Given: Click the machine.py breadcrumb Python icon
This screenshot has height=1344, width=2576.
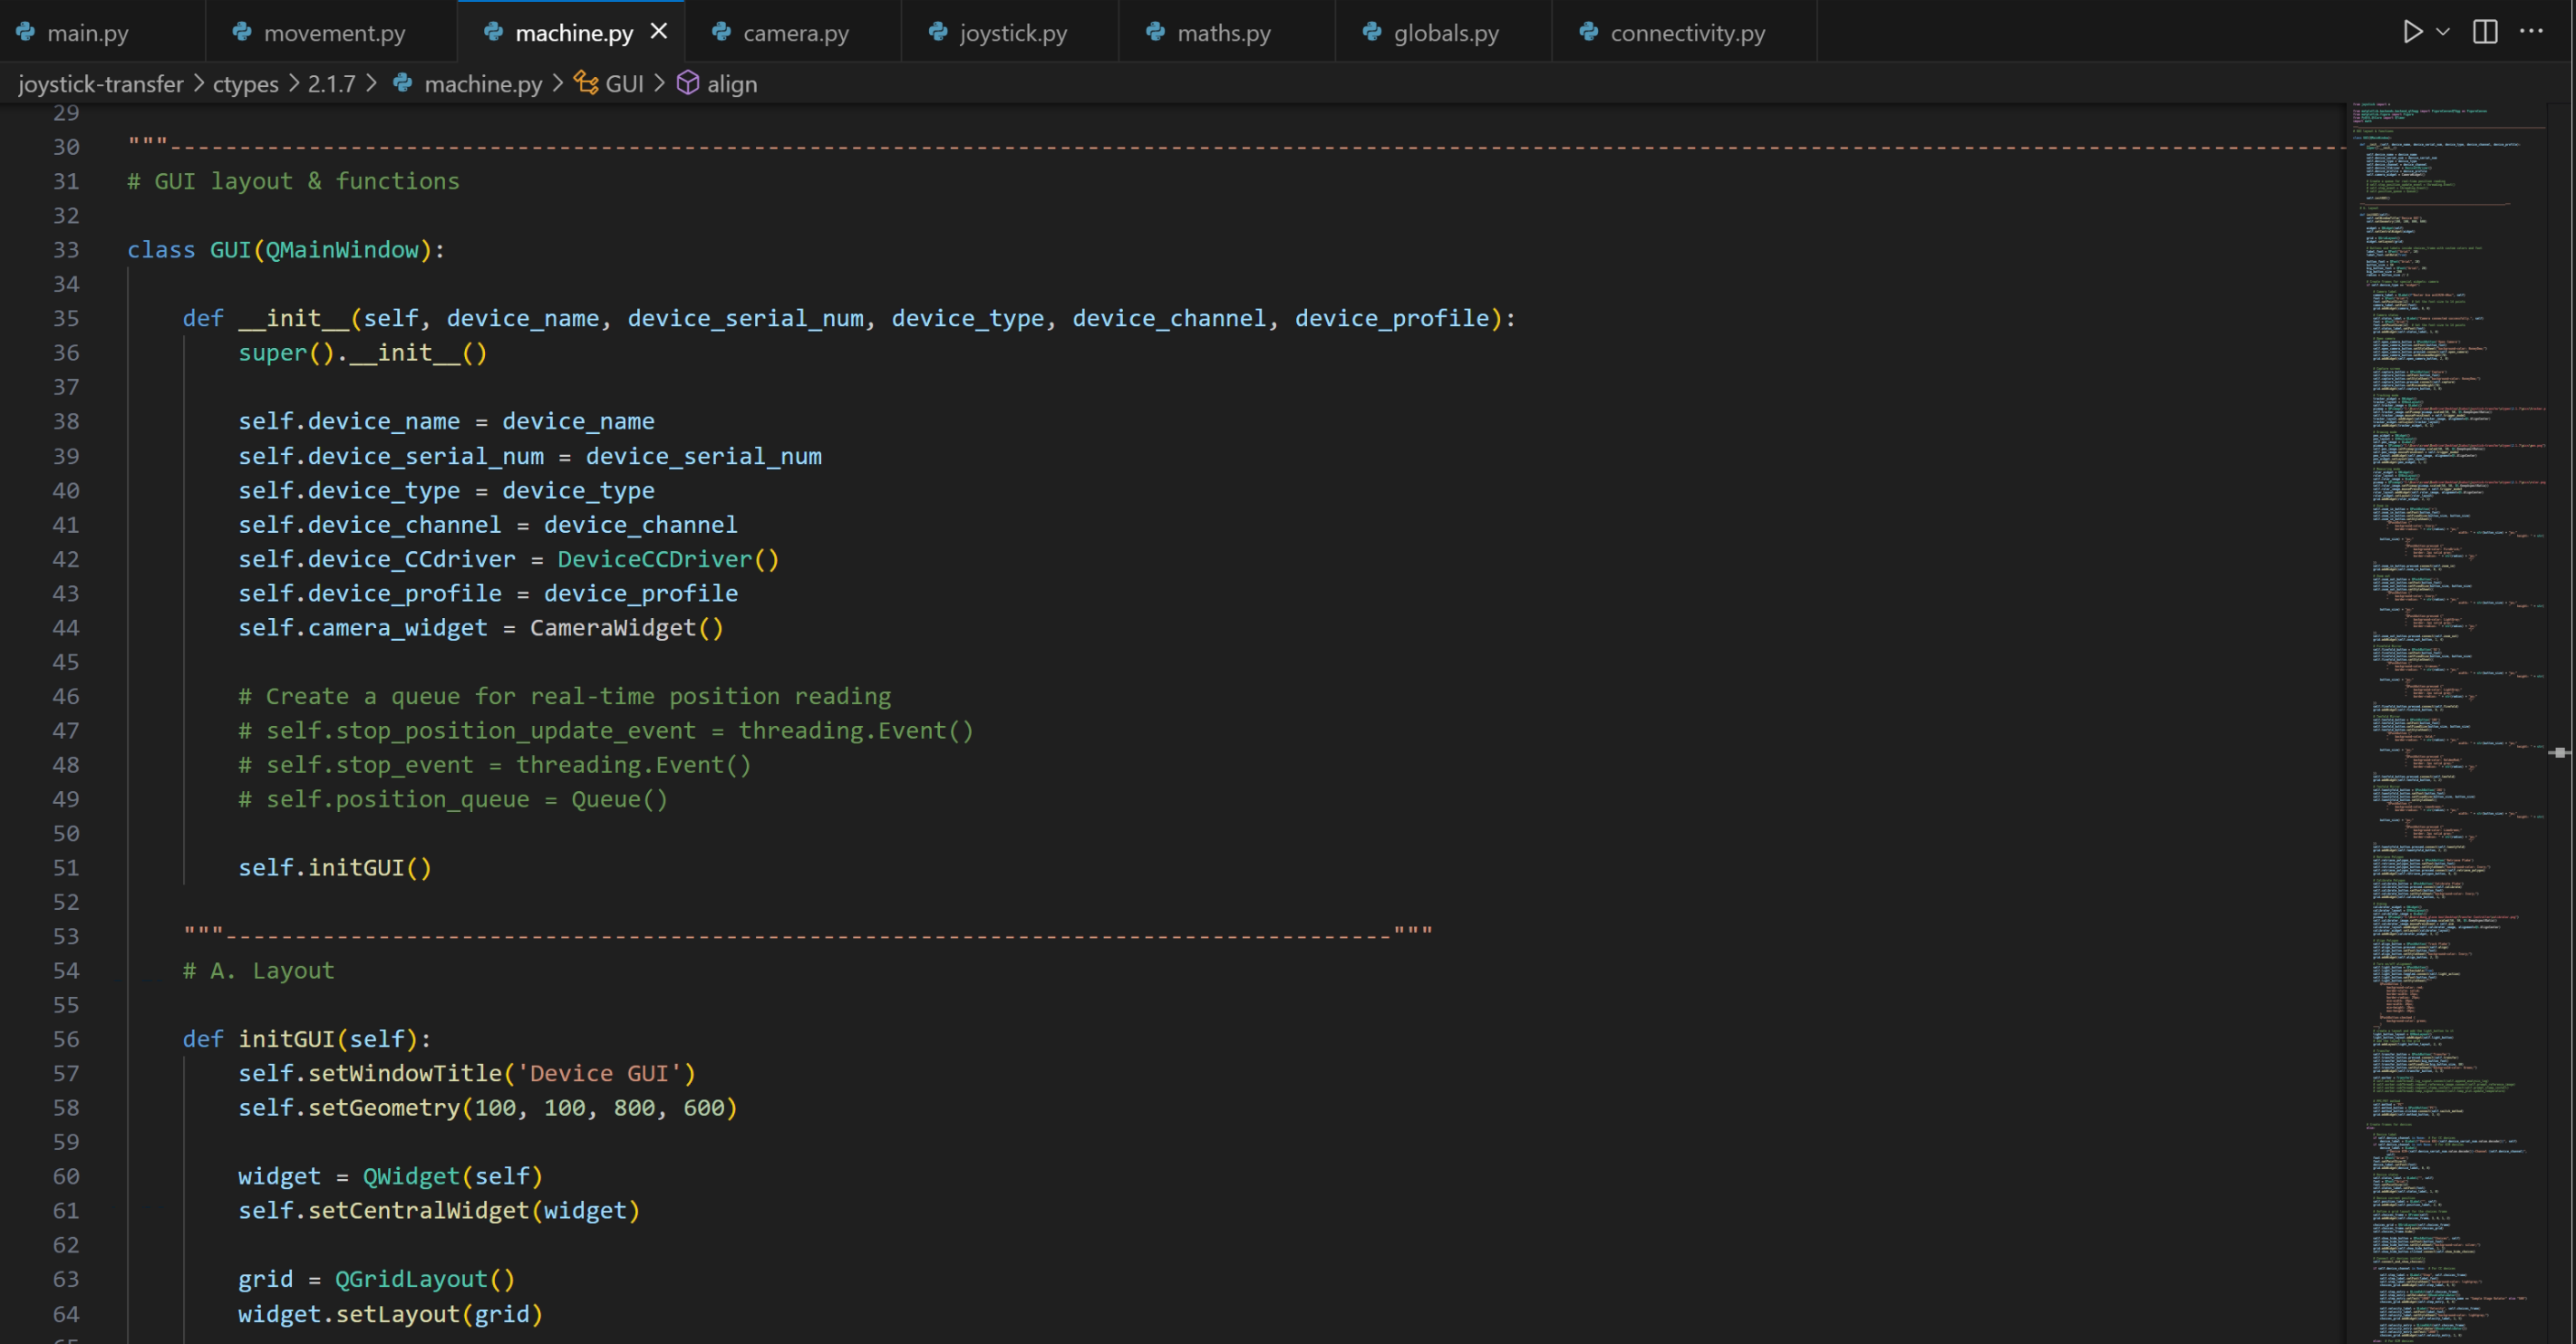Looking at the screenshot, I should point(403,84).
